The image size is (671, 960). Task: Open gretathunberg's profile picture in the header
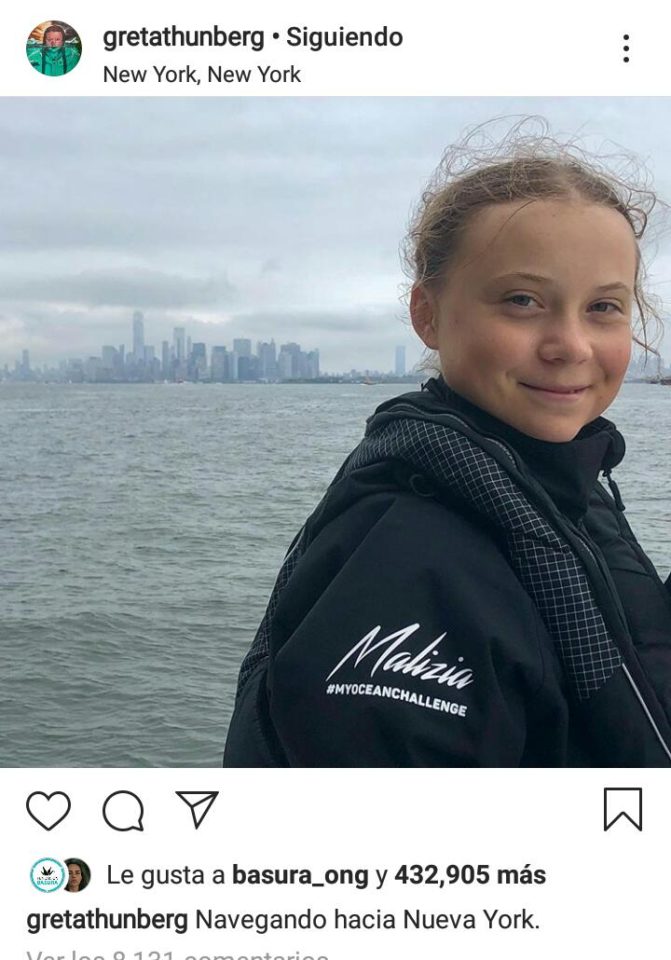pos(54,48)
